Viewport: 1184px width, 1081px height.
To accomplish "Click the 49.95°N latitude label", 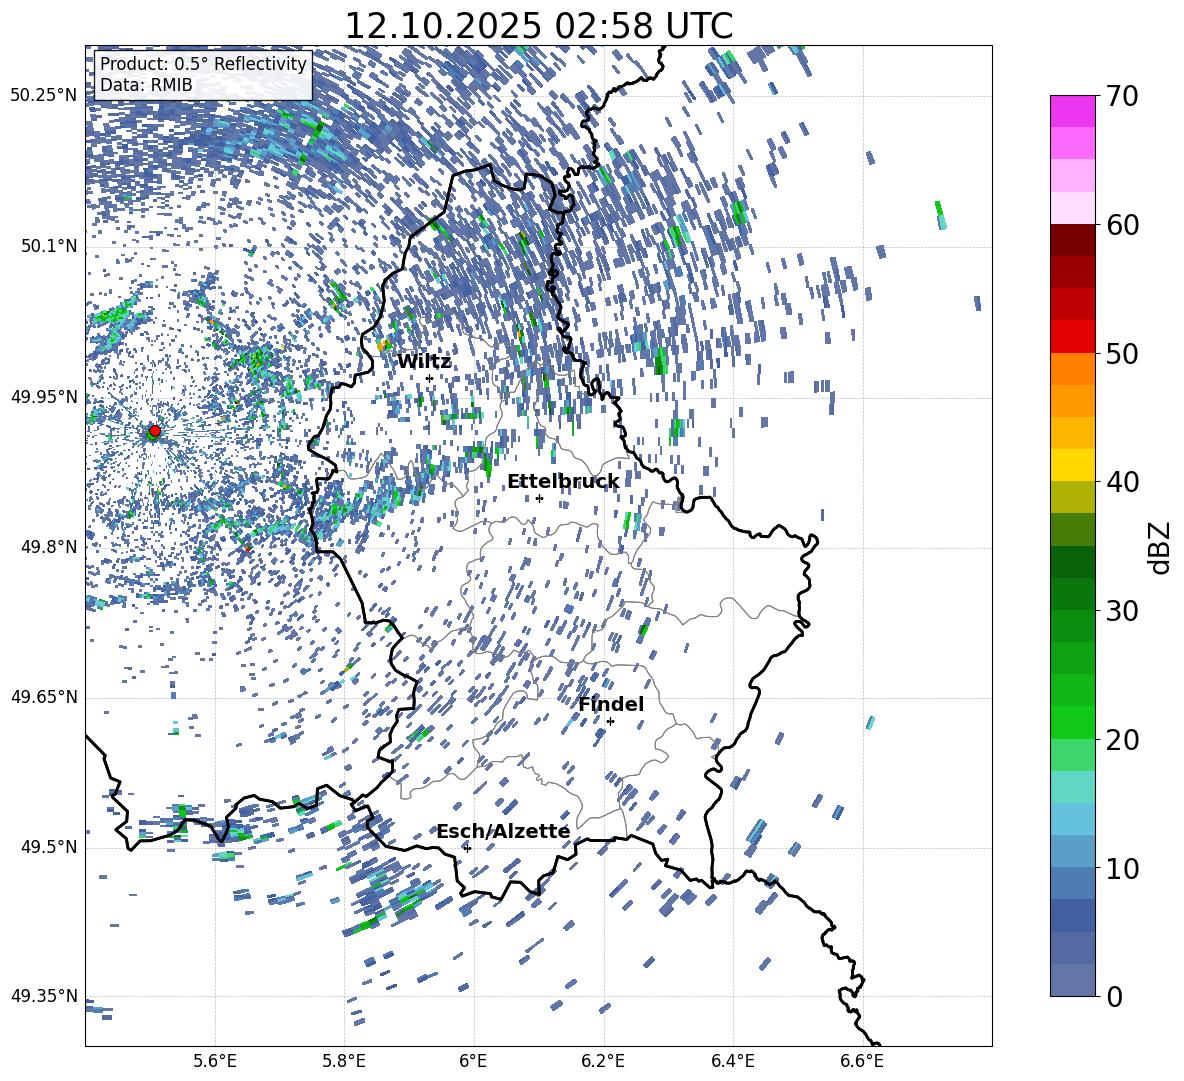I will (x=44, y=397).
